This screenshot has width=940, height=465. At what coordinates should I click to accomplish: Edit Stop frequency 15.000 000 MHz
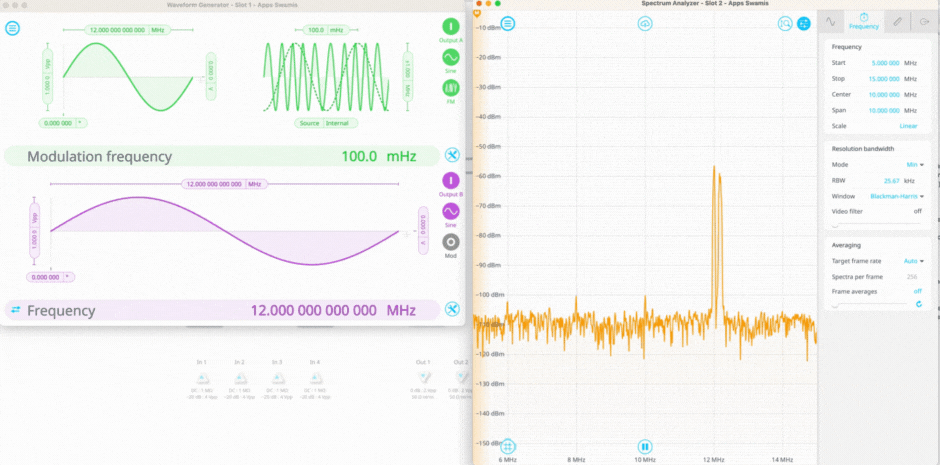click(x=884, y=78)
